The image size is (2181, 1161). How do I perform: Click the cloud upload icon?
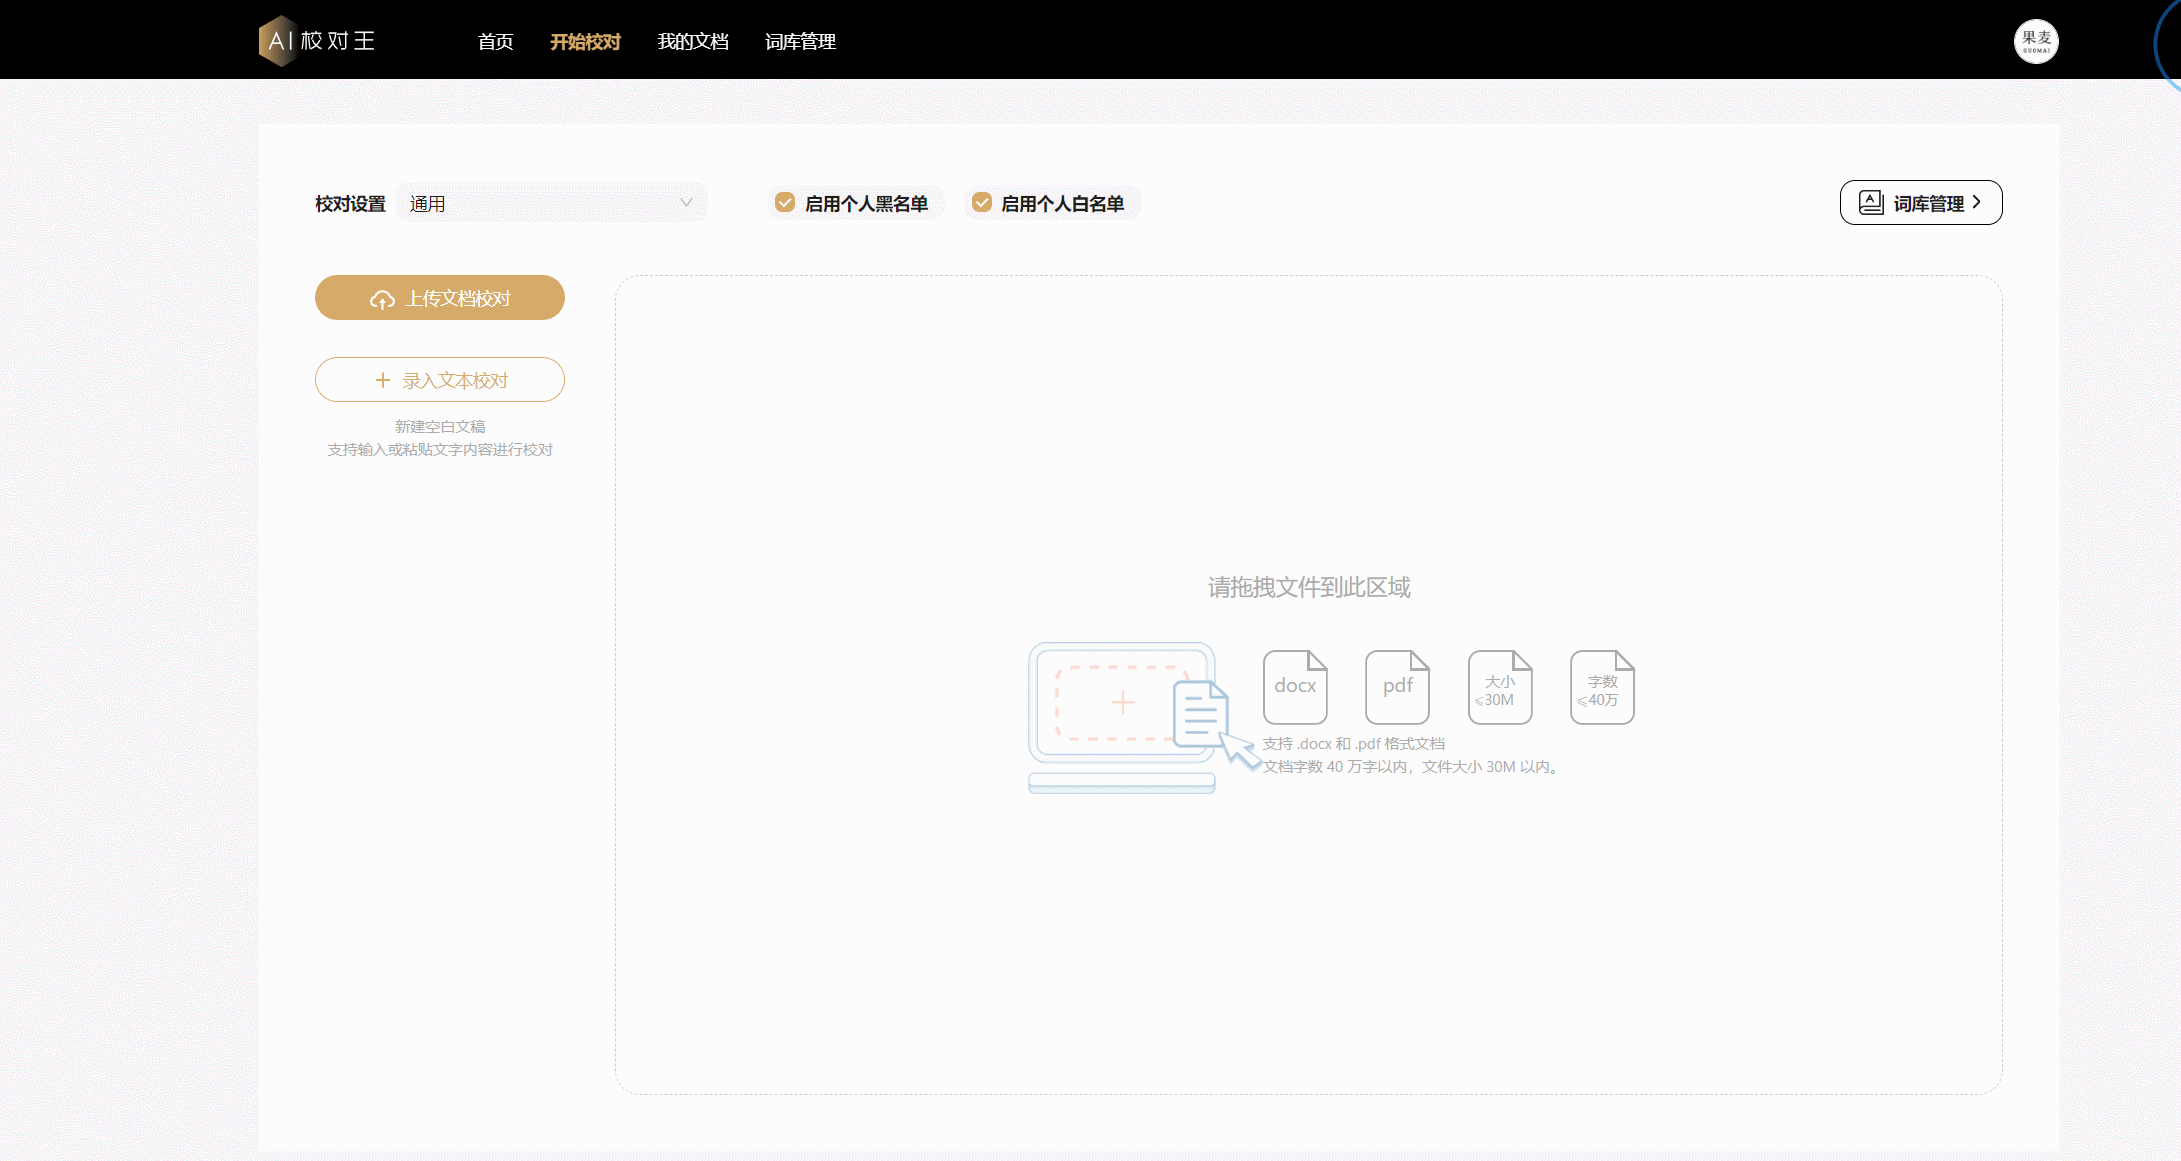click(382, 299)
